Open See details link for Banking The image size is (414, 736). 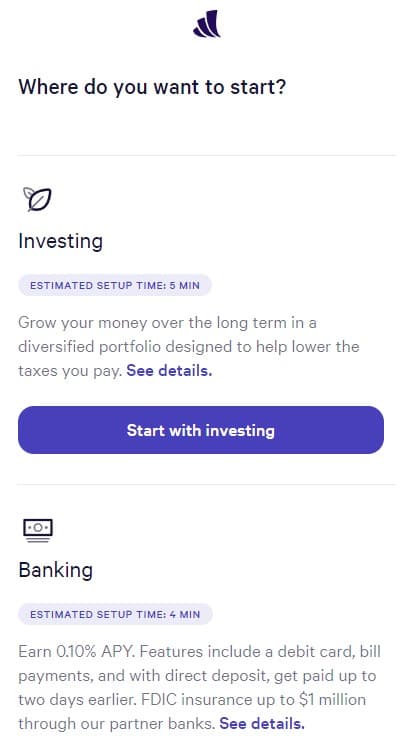click(x=261, y=723)
